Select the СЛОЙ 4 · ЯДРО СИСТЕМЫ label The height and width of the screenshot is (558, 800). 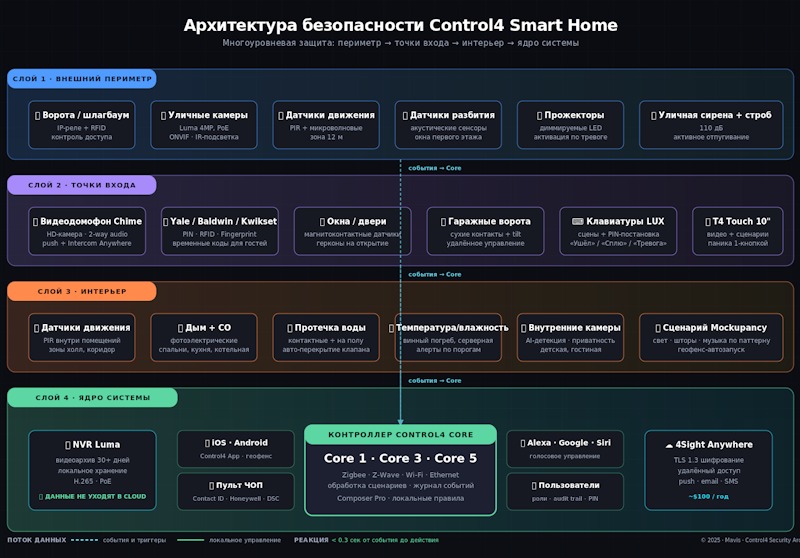click(x=92, y=397)
